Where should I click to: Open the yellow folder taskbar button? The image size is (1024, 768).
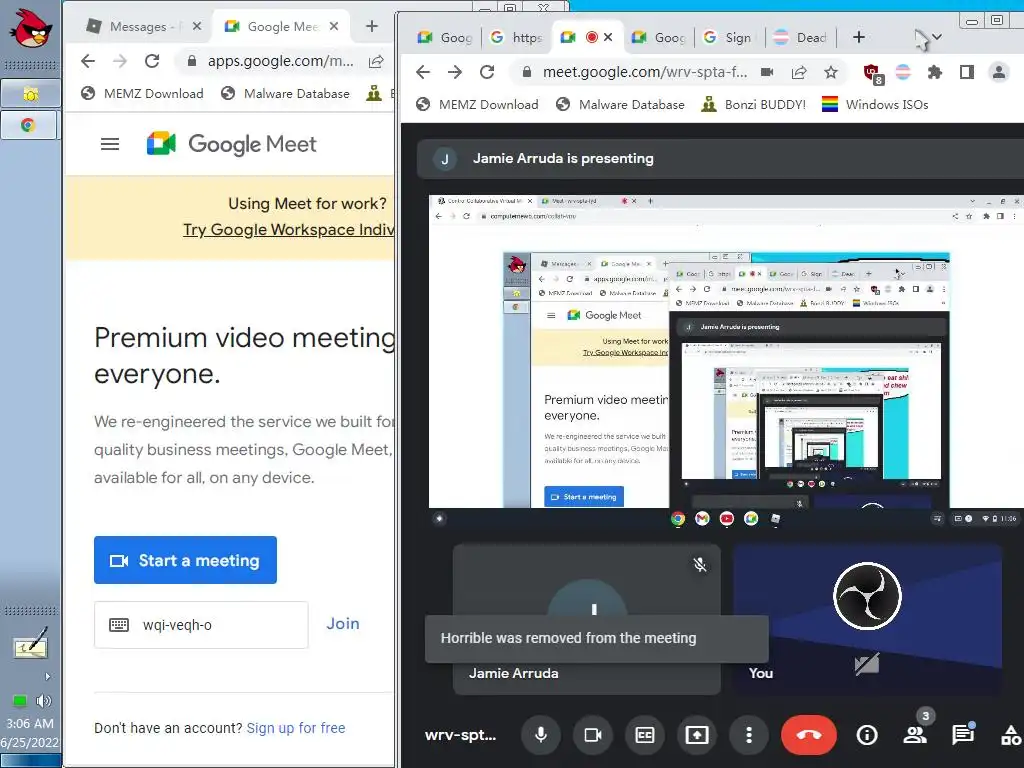tap(30, 94)
